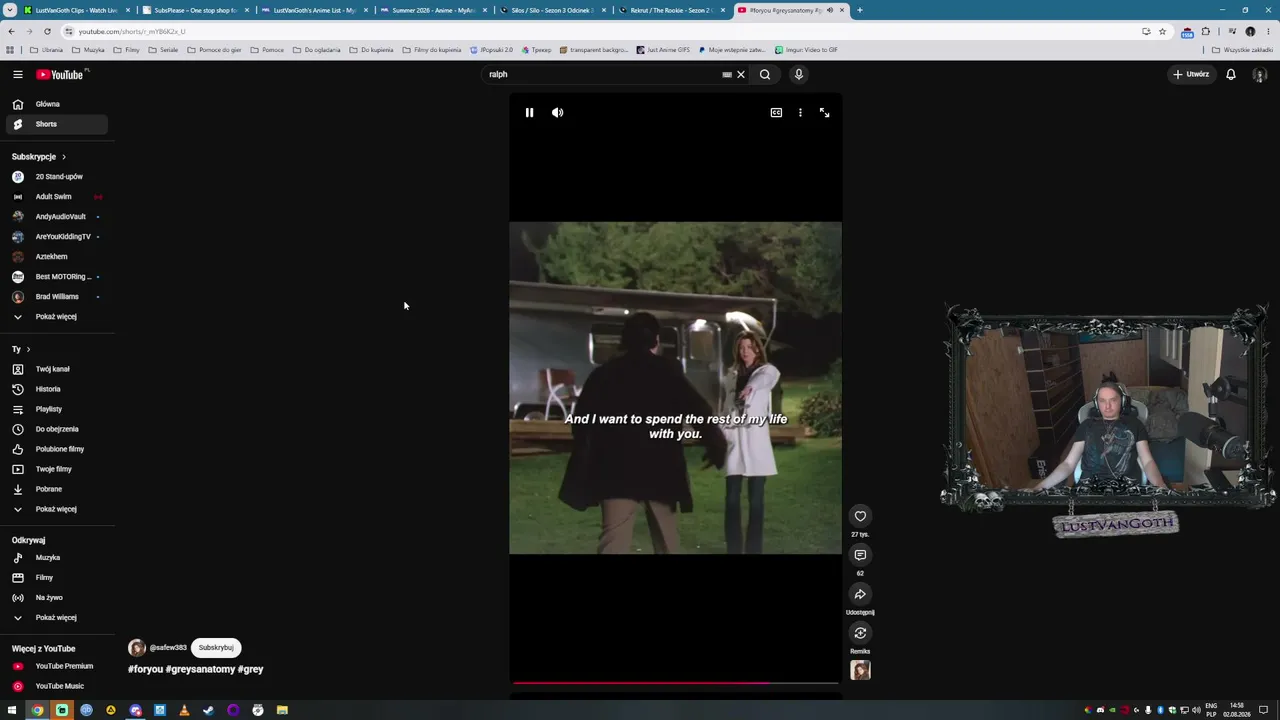Open Do obejrzenia watch later

click(x=57, y=429)
